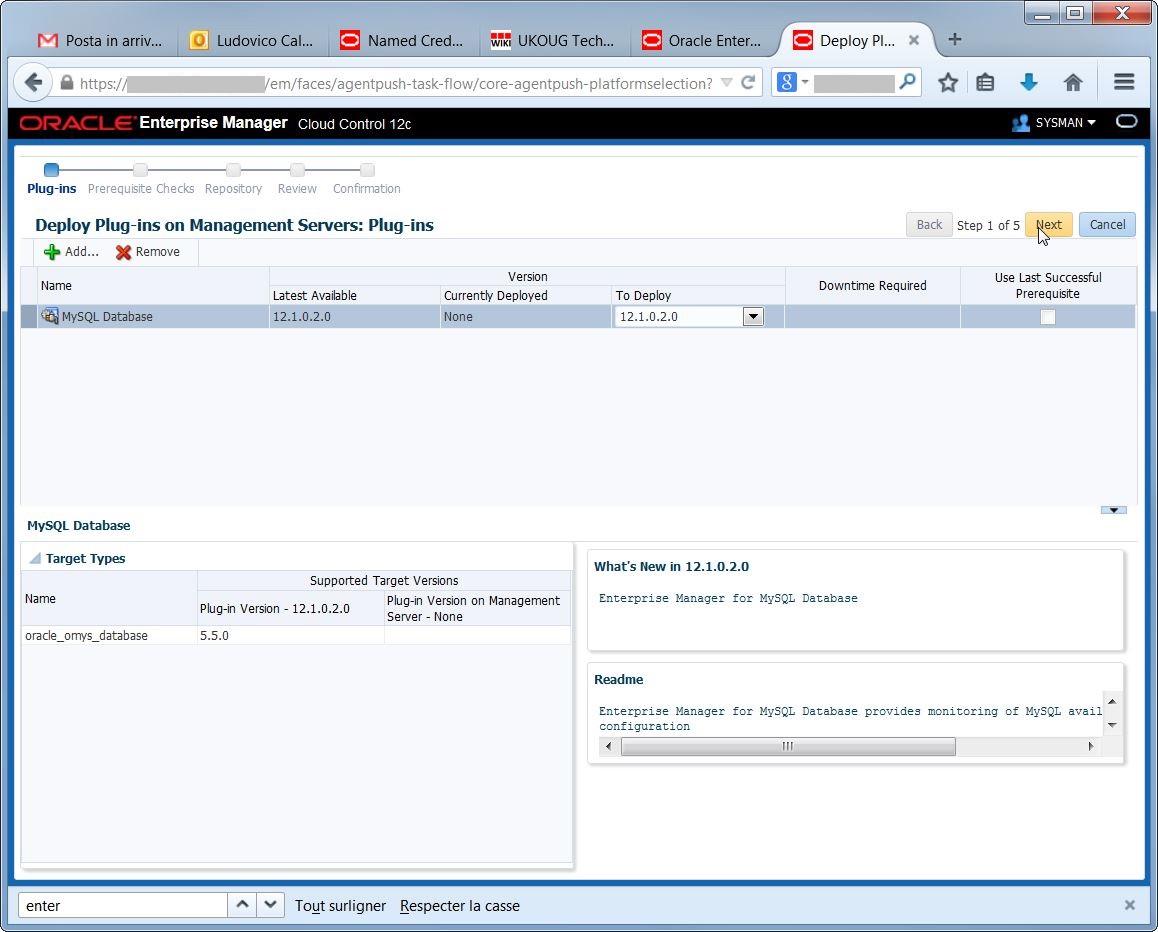Cancel the plug-in deployment wizard
1158x932 pixels.
click(x=1107, y=225)
